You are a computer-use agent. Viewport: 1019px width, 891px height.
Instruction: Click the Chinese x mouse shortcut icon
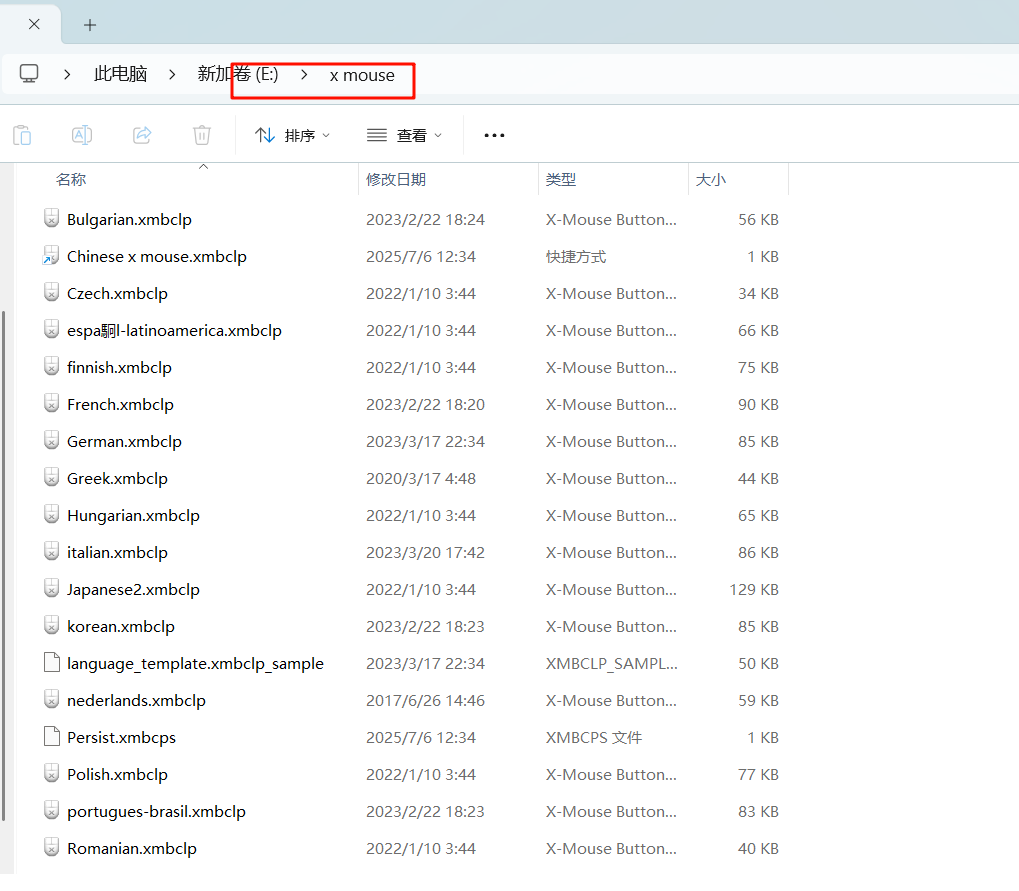tap(51, 255)
